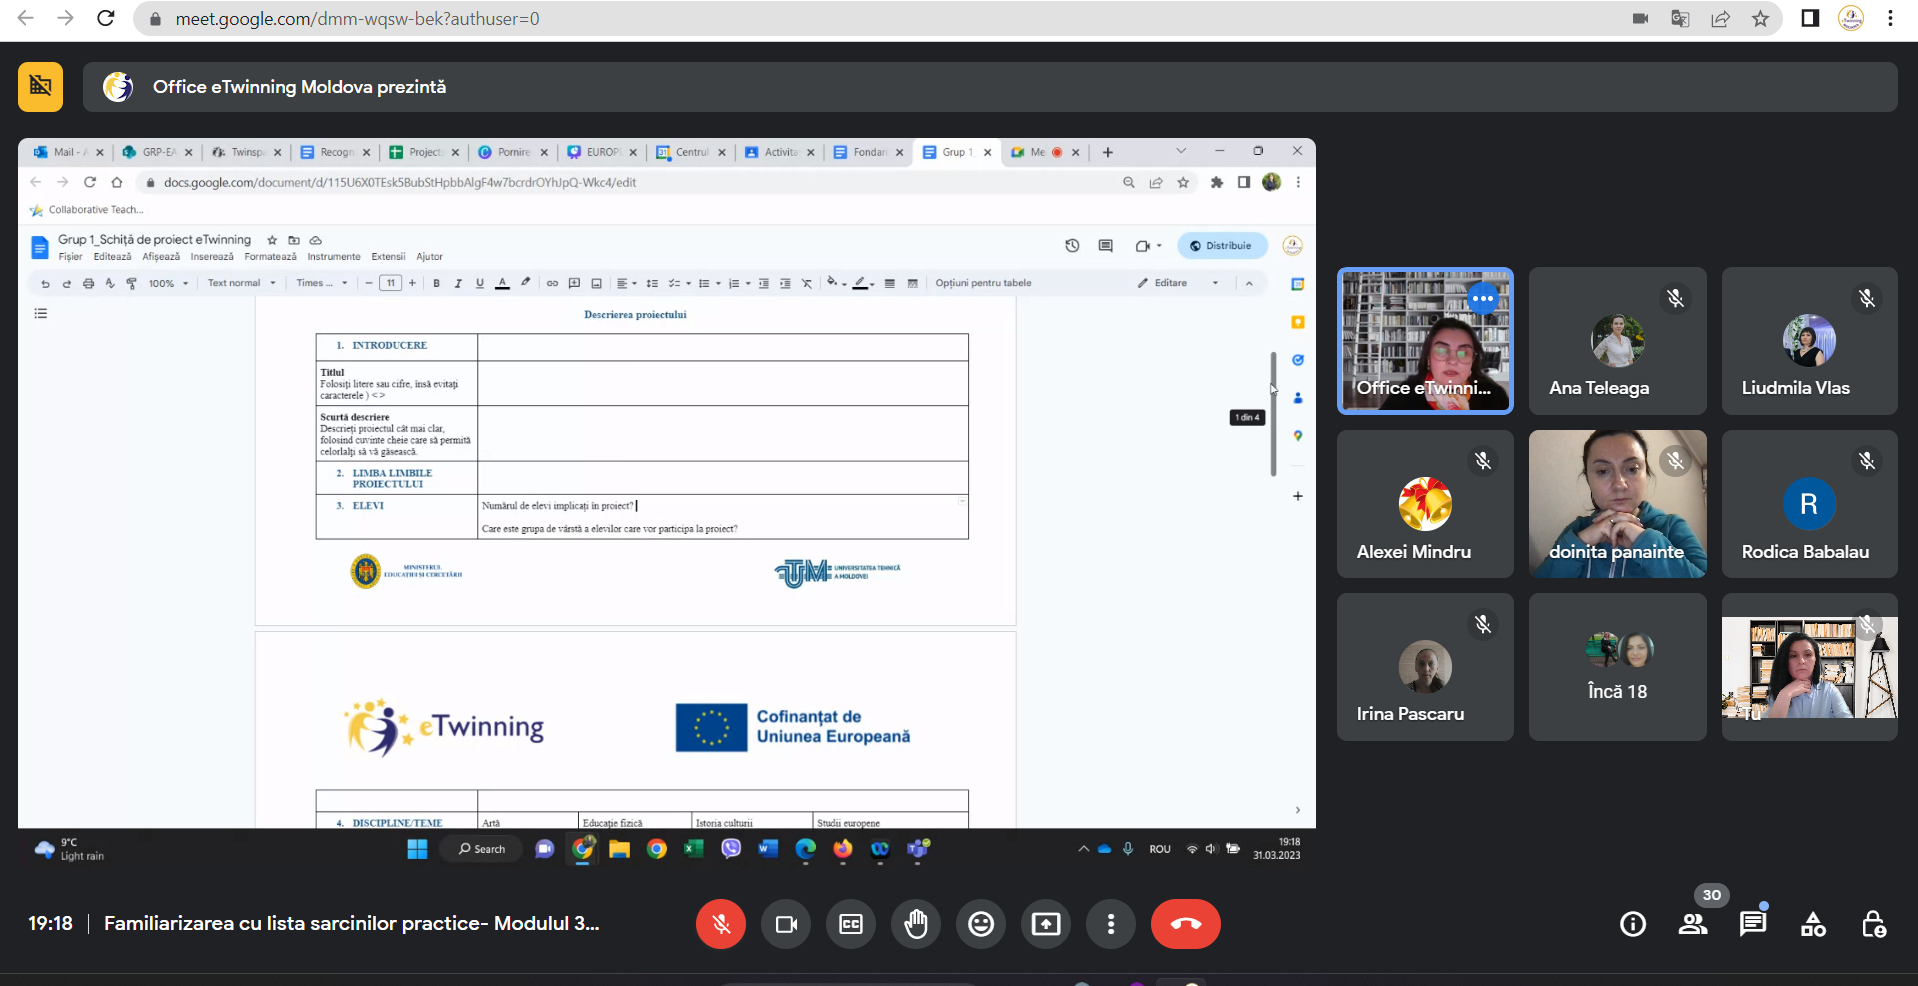Reload the Meet page
Screen dimensions: 1918x986
click(x=105, y=19)
